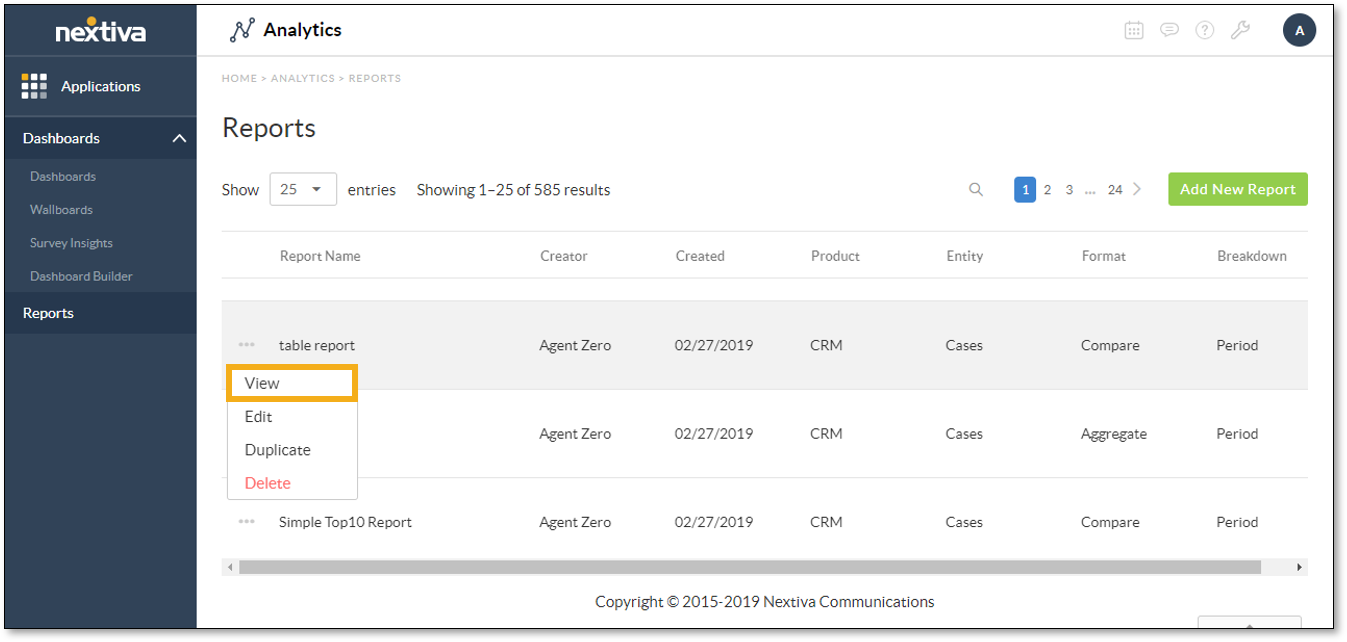Select Wallboards in the sidebar
Image resolution: width=1347 pixels, height=642 pixels.
point(61,209)
